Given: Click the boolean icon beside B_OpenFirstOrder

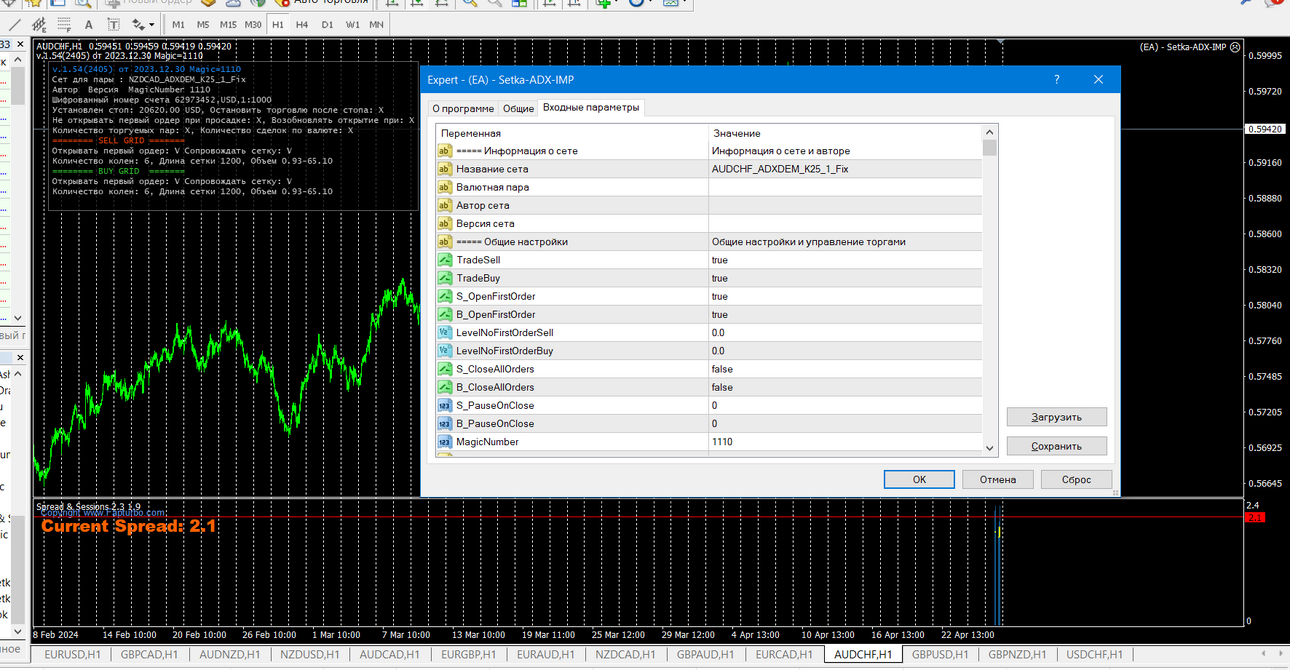Looking at the screenshot, I should click(x=445, y=314).
